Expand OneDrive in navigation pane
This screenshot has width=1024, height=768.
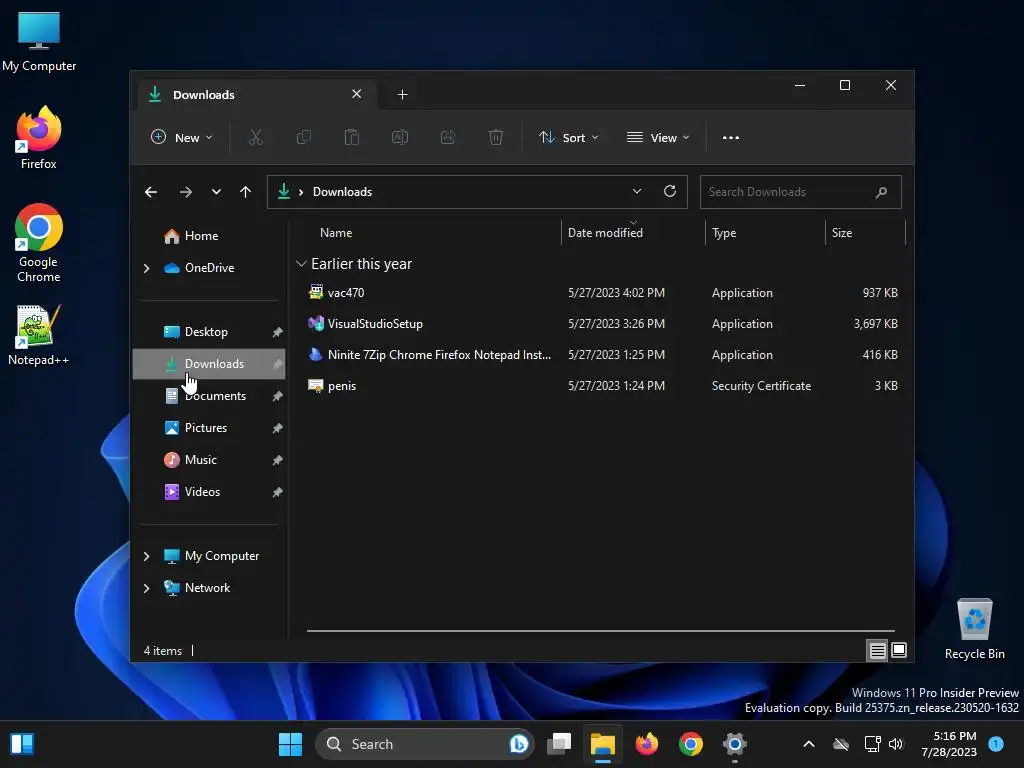[146, 268]
